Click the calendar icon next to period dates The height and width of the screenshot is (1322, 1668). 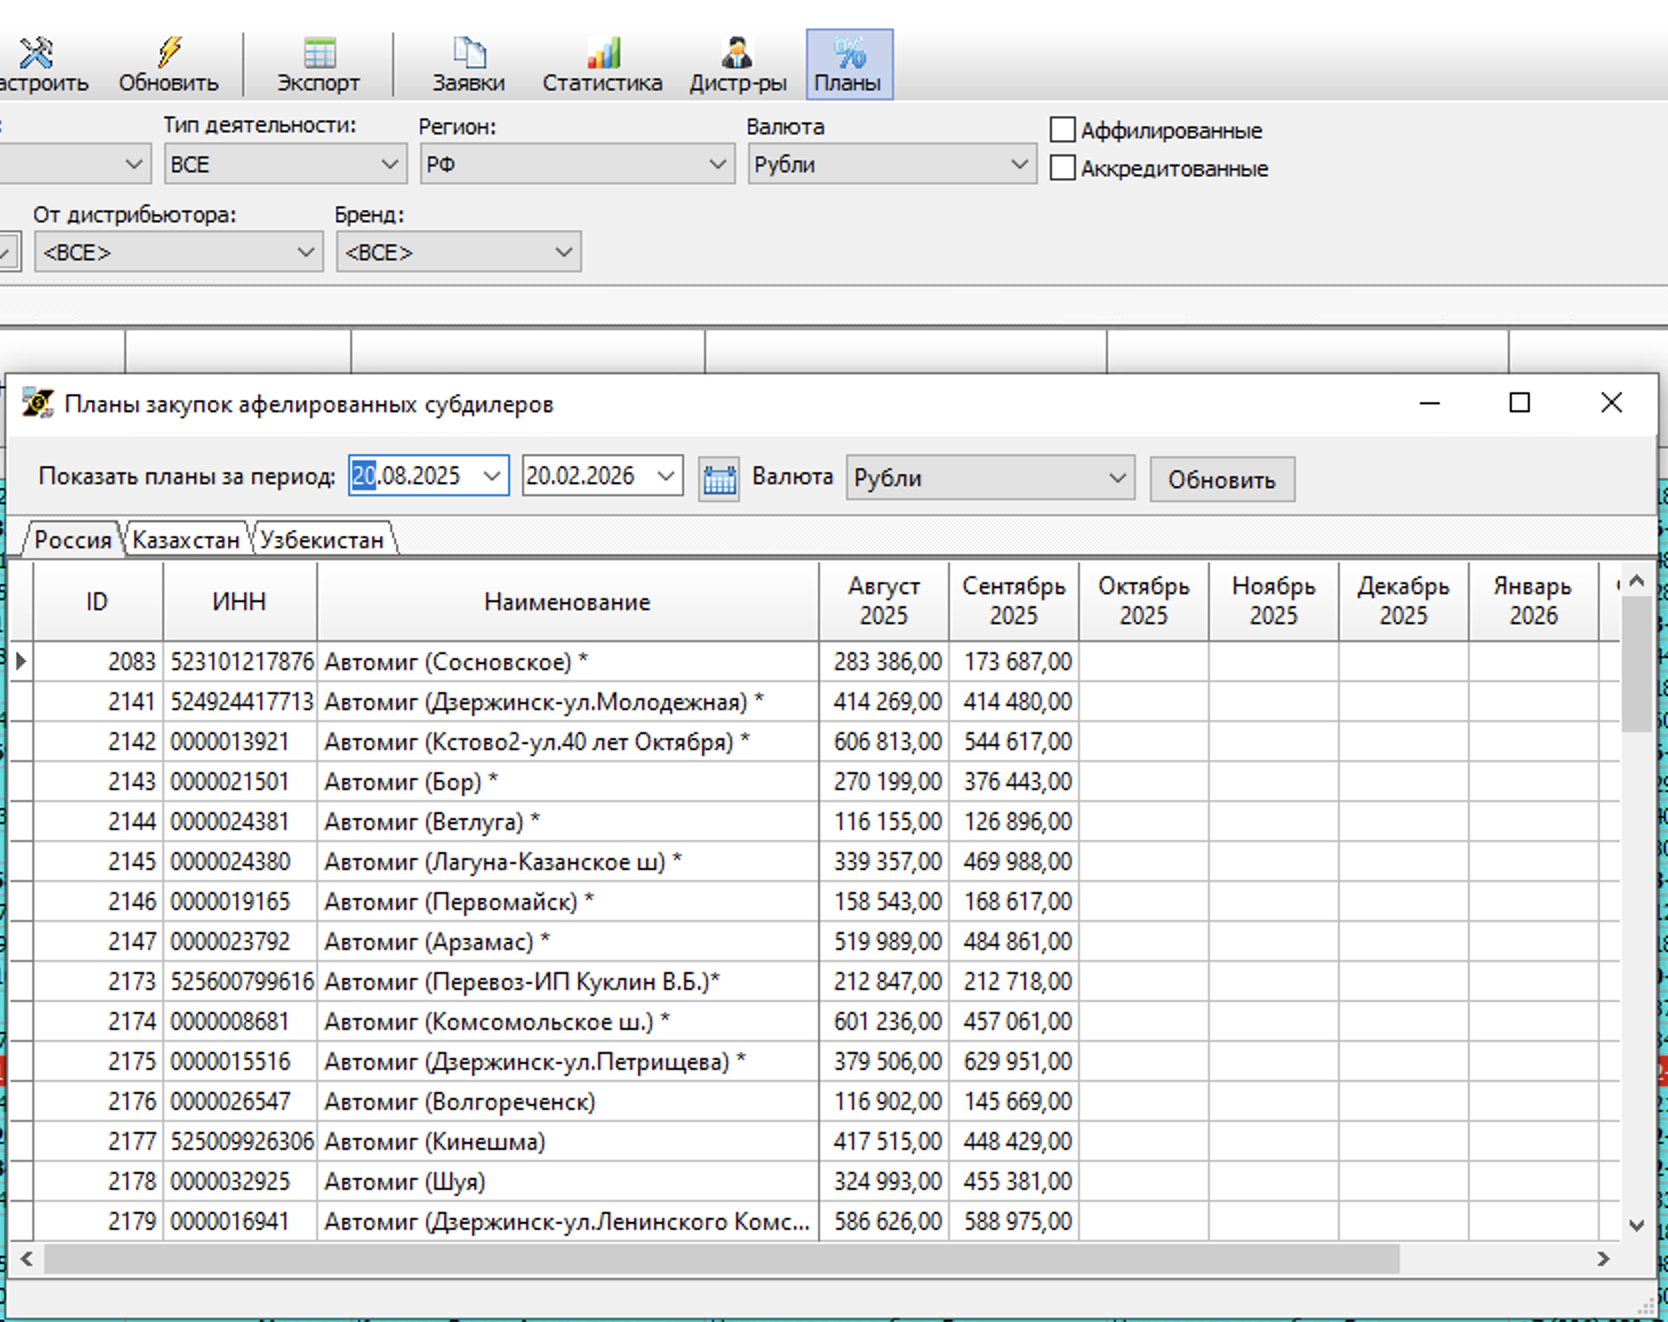point(718,478)
